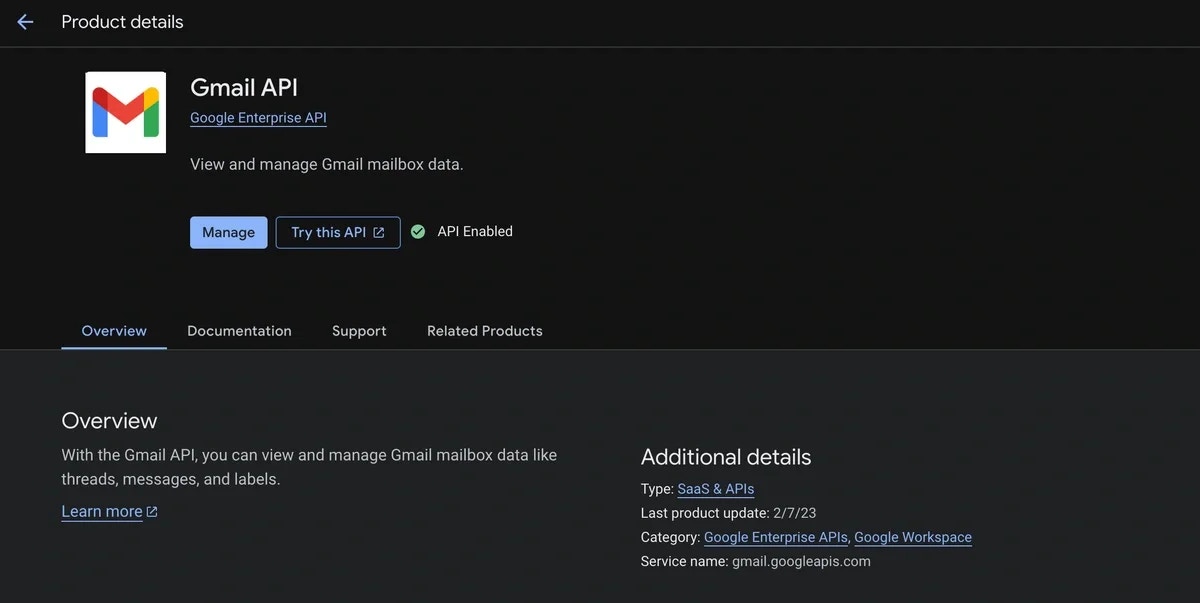Screen dimensions: 1200x603
Task: Go back using the left arrow icon
Action: point(25,22)
